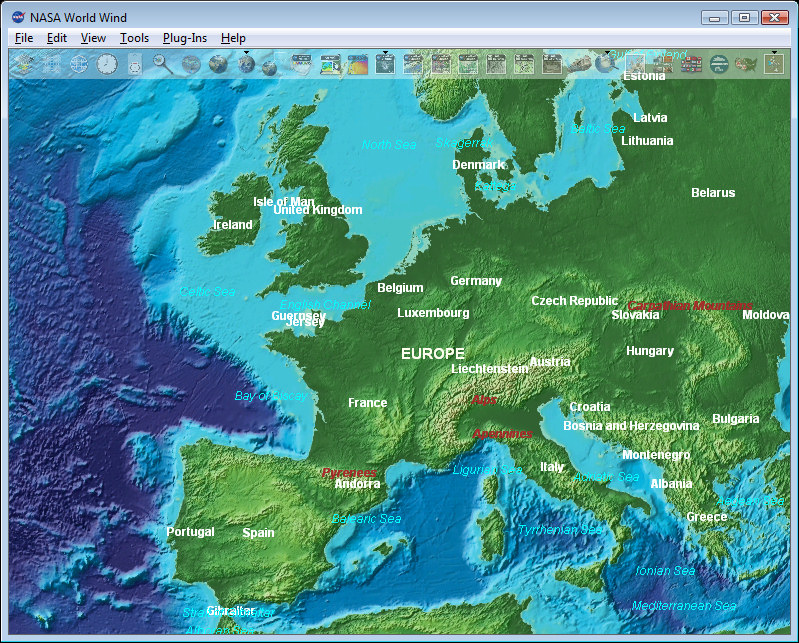Click the 'Hungary' country label
This screenshot has height=643, width=799.
pos(650,351)
